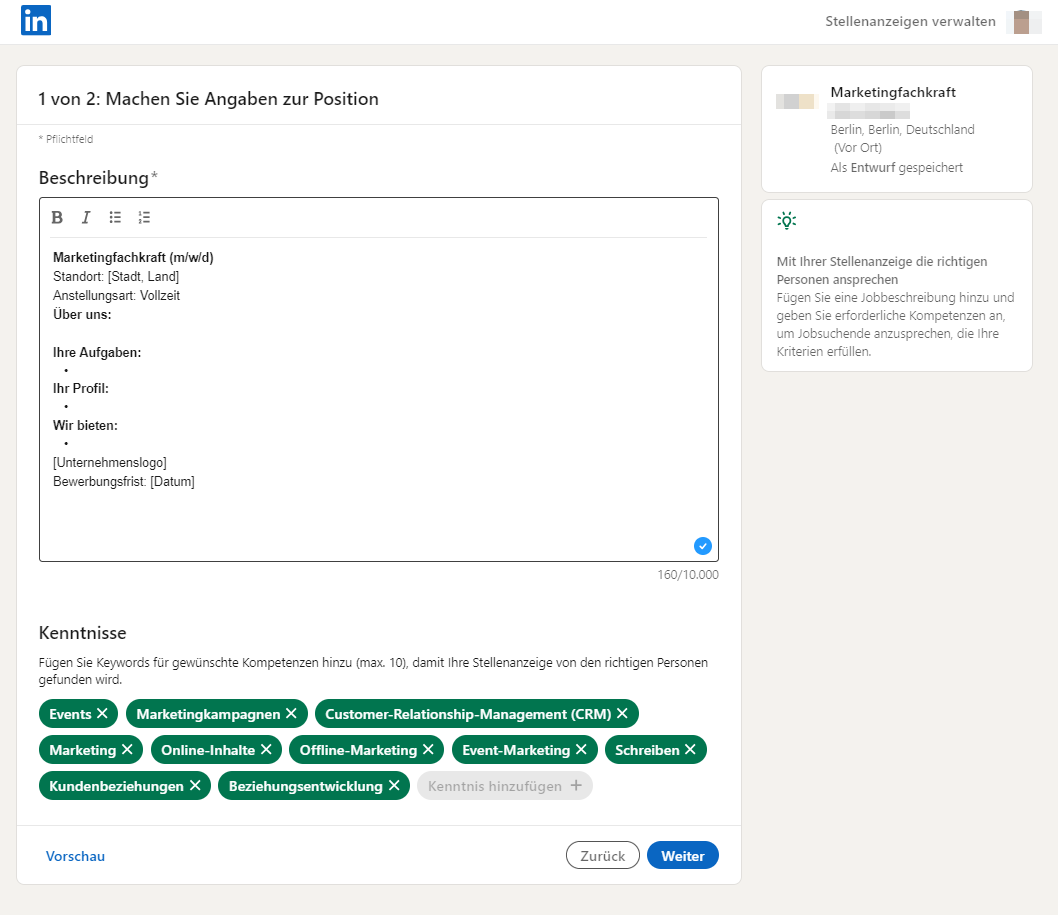Click the Zurück button
This screenshot has width=1058, height=915.
tap(602, 855)
